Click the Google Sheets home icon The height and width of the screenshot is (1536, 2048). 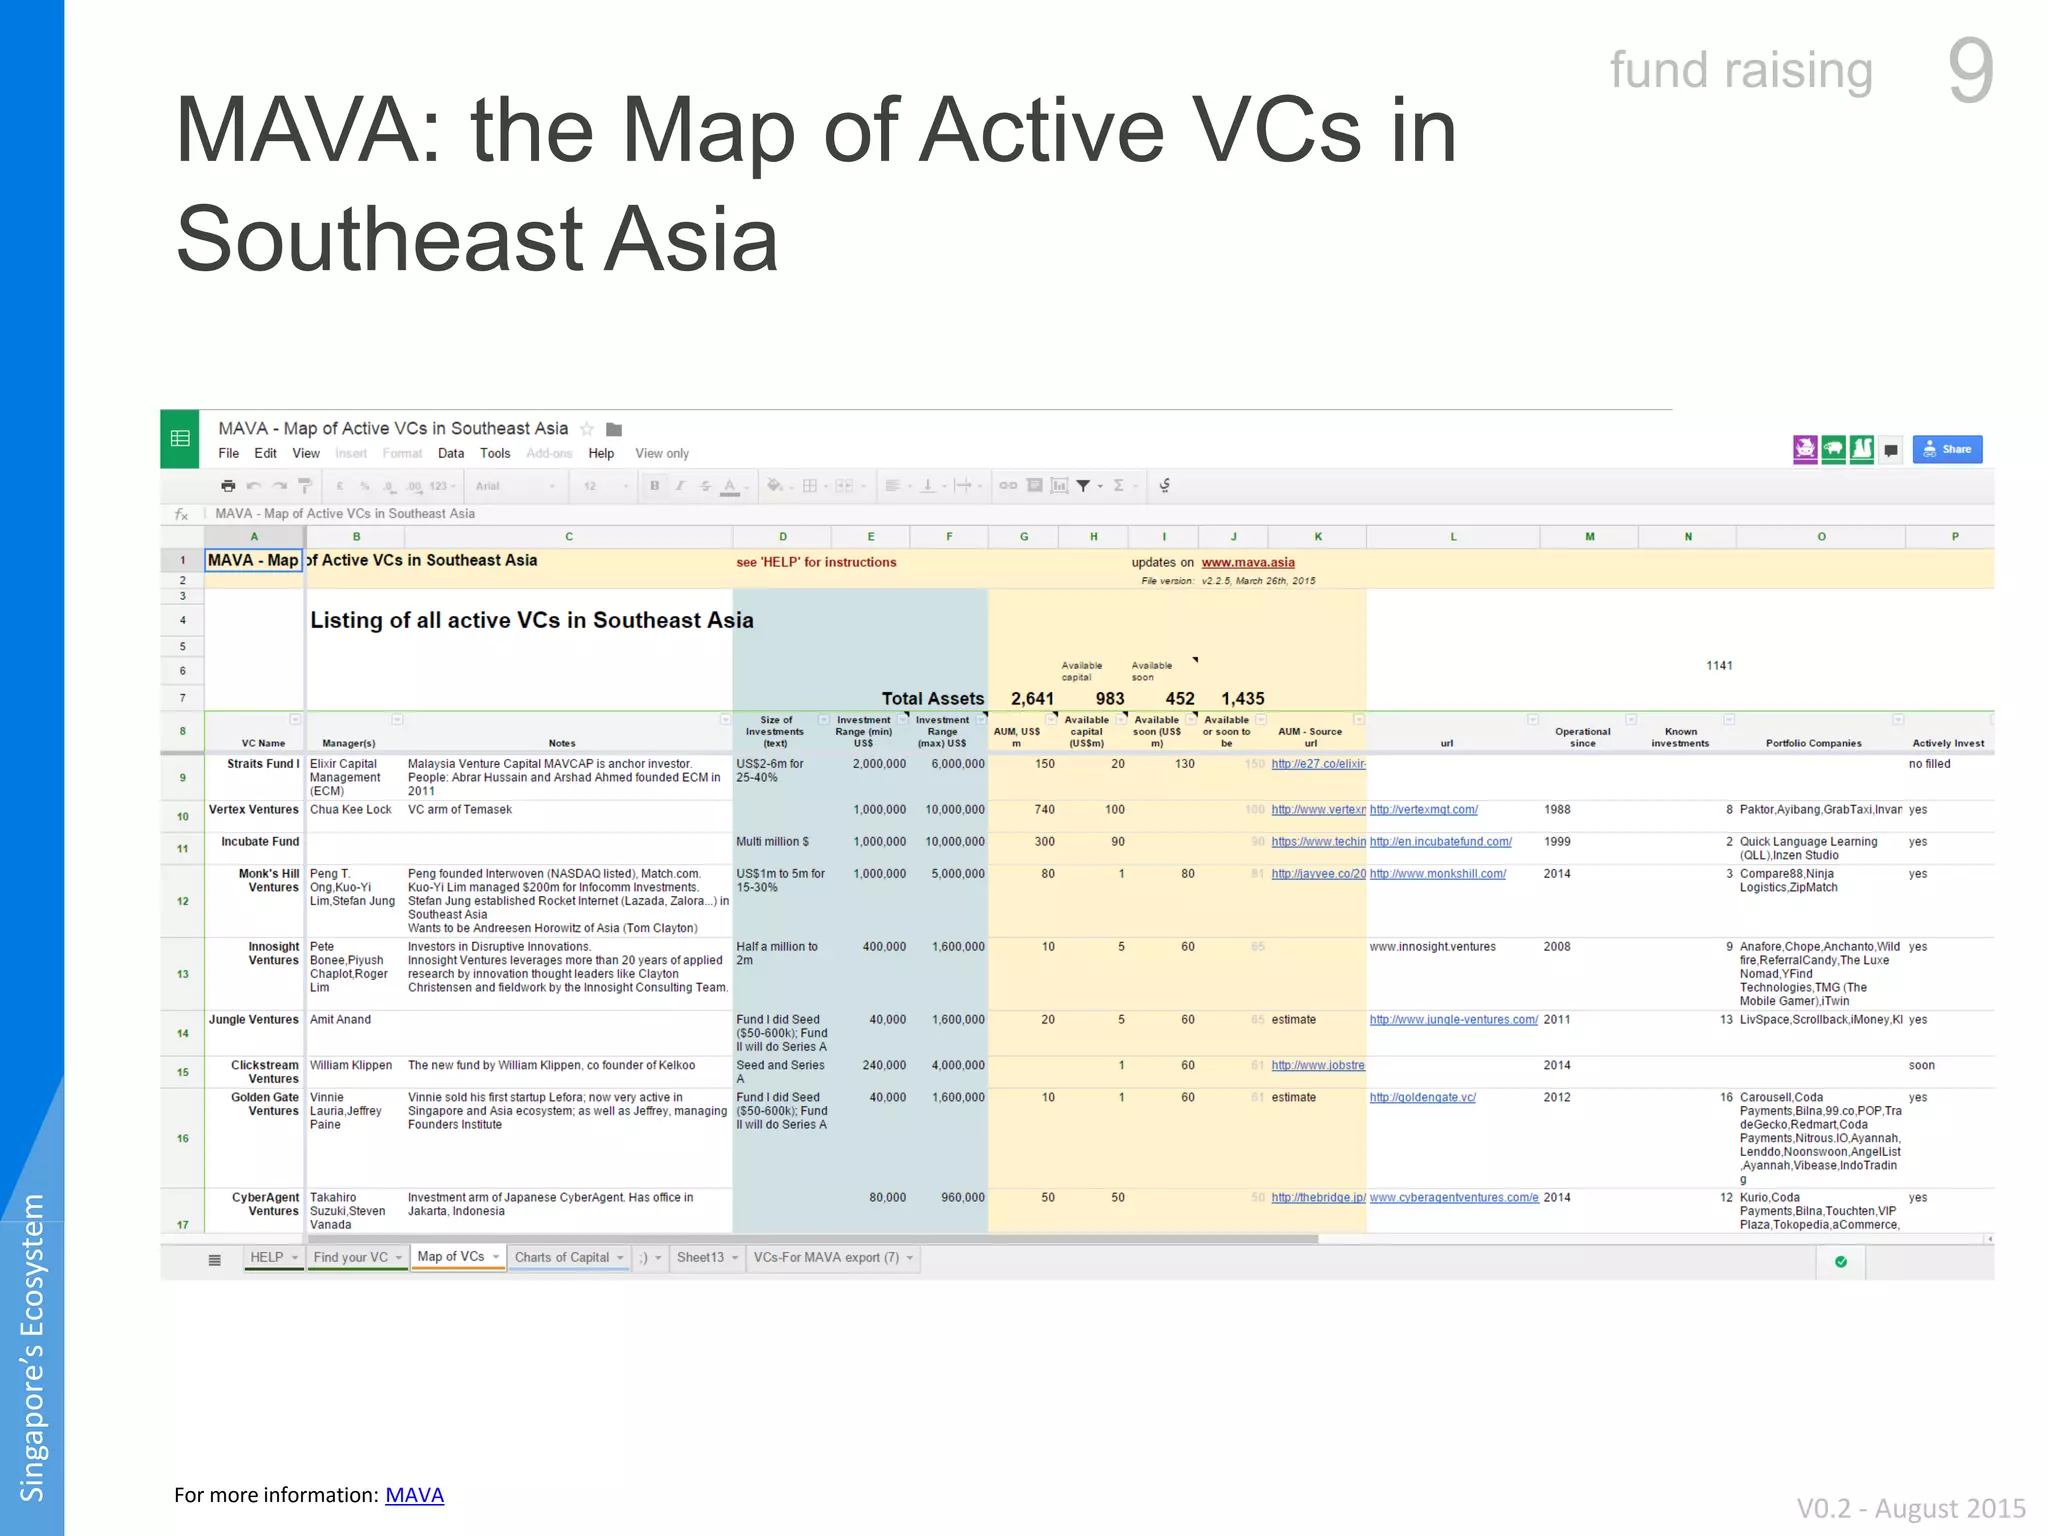click(180, 438)
